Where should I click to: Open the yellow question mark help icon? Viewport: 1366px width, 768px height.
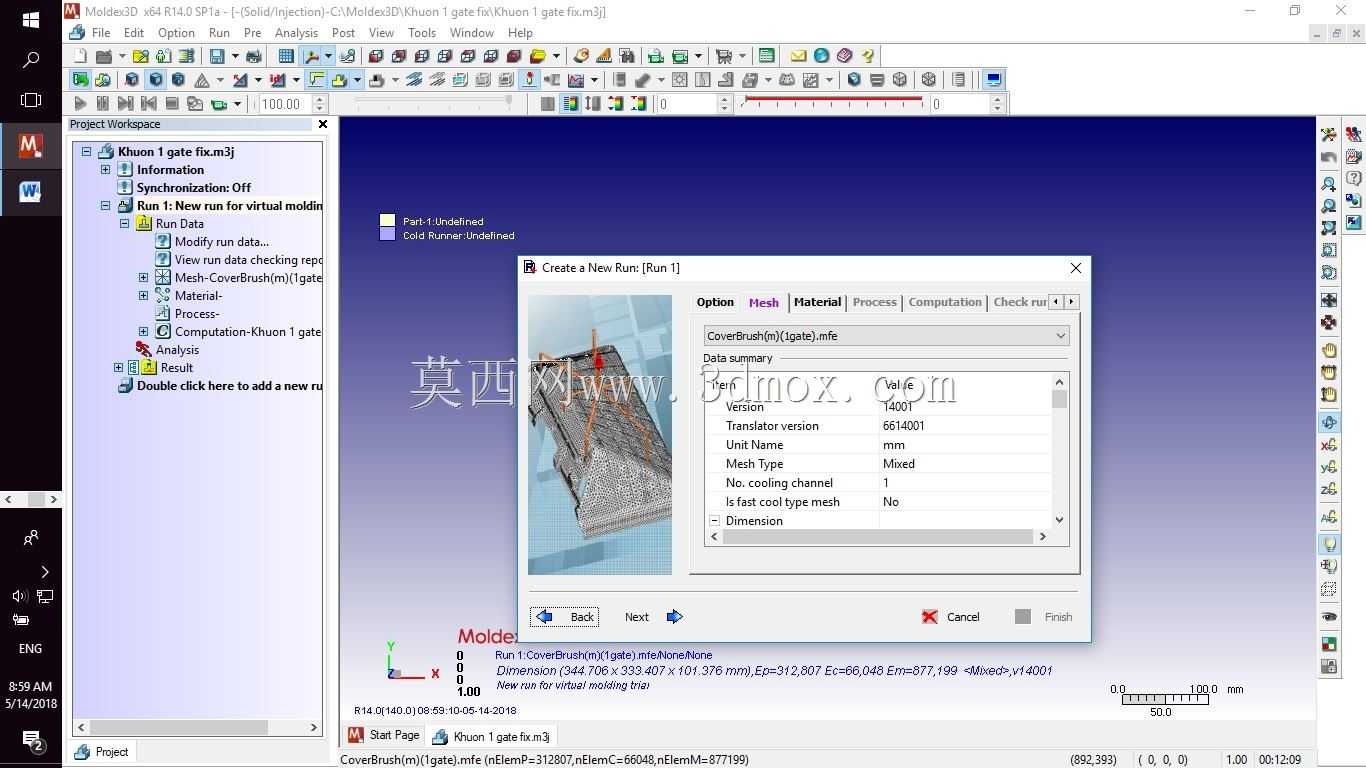tap(868, 56)
